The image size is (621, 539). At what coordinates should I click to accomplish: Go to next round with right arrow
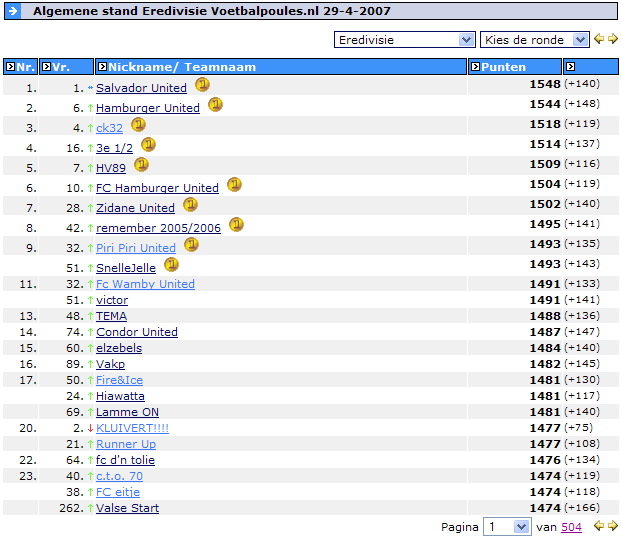tap(612, 39)
